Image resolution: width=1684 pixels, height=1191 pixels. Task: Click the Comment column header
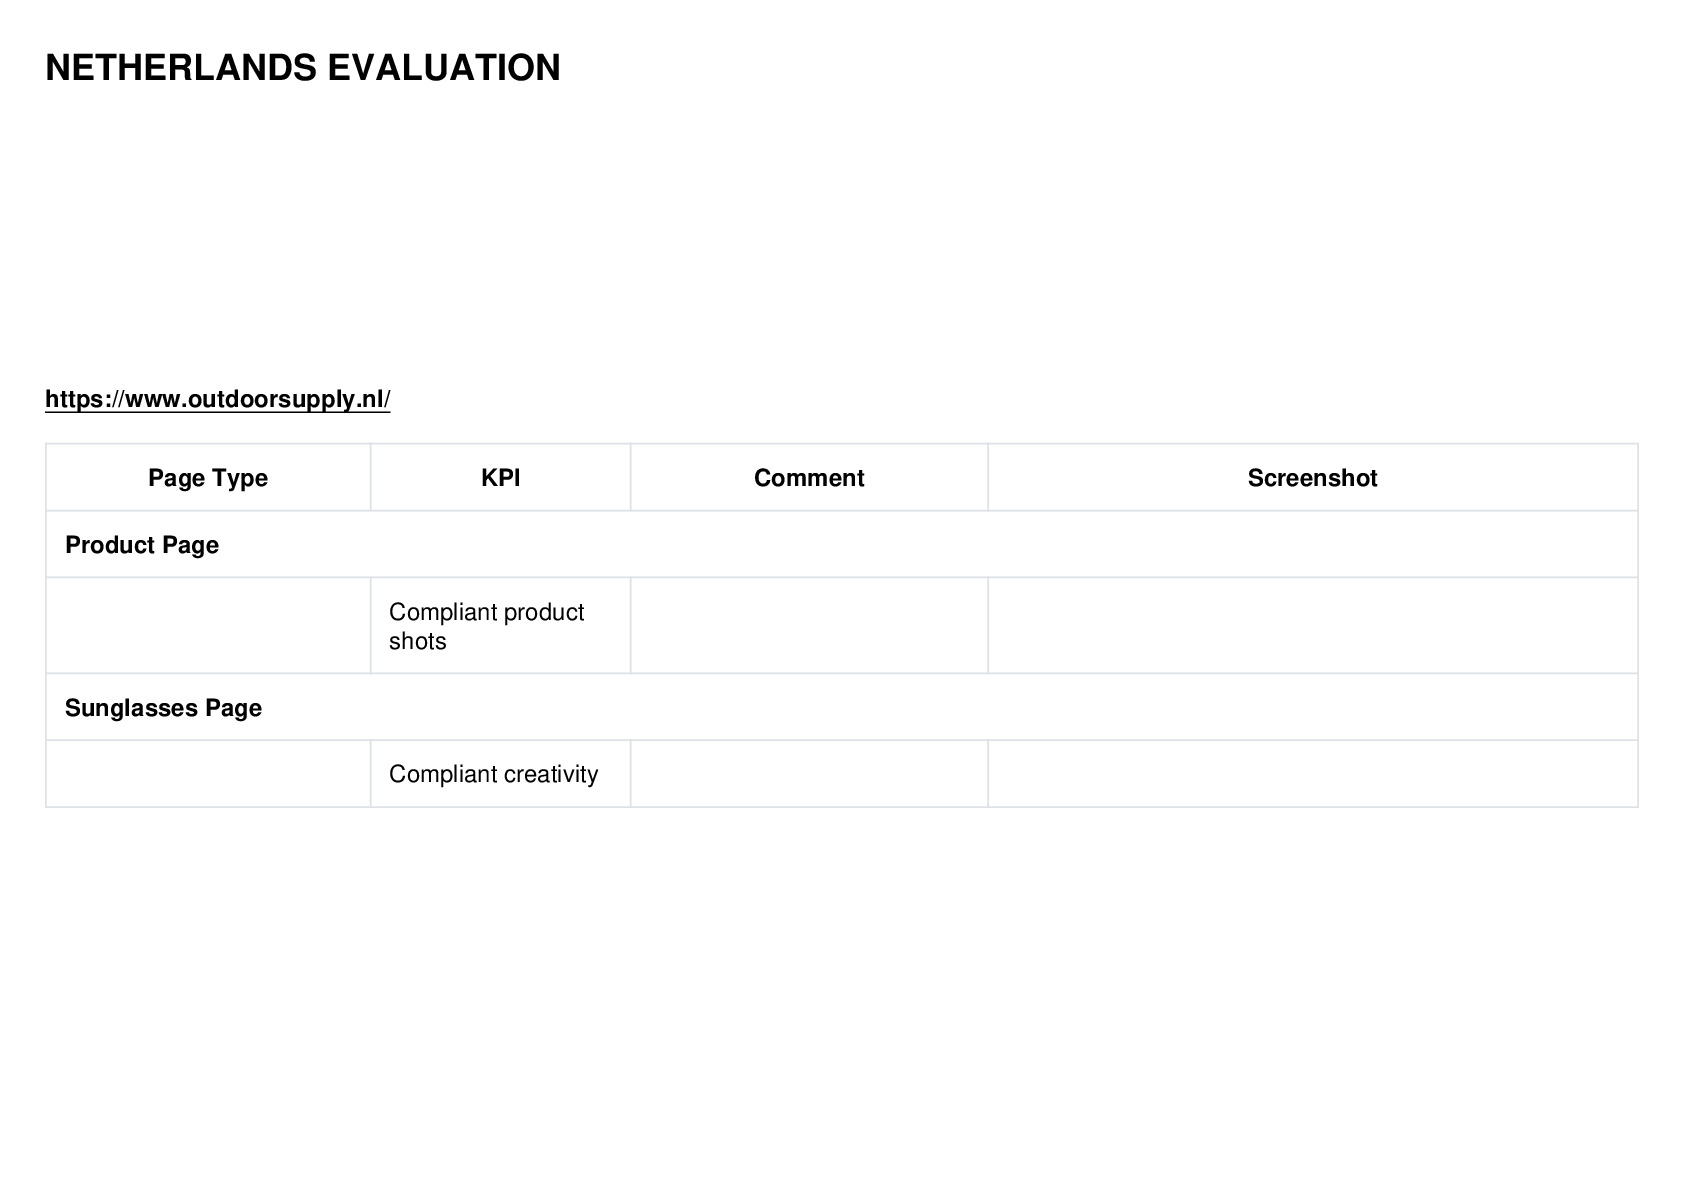[x=809, y=478]
